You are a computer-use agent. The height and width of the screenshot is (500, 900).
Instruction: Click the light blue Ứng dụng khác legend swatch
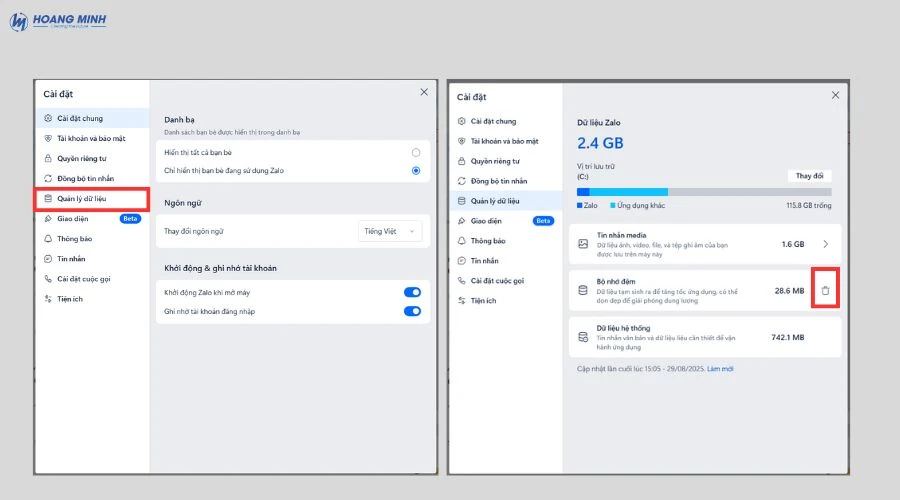(613, 206)
